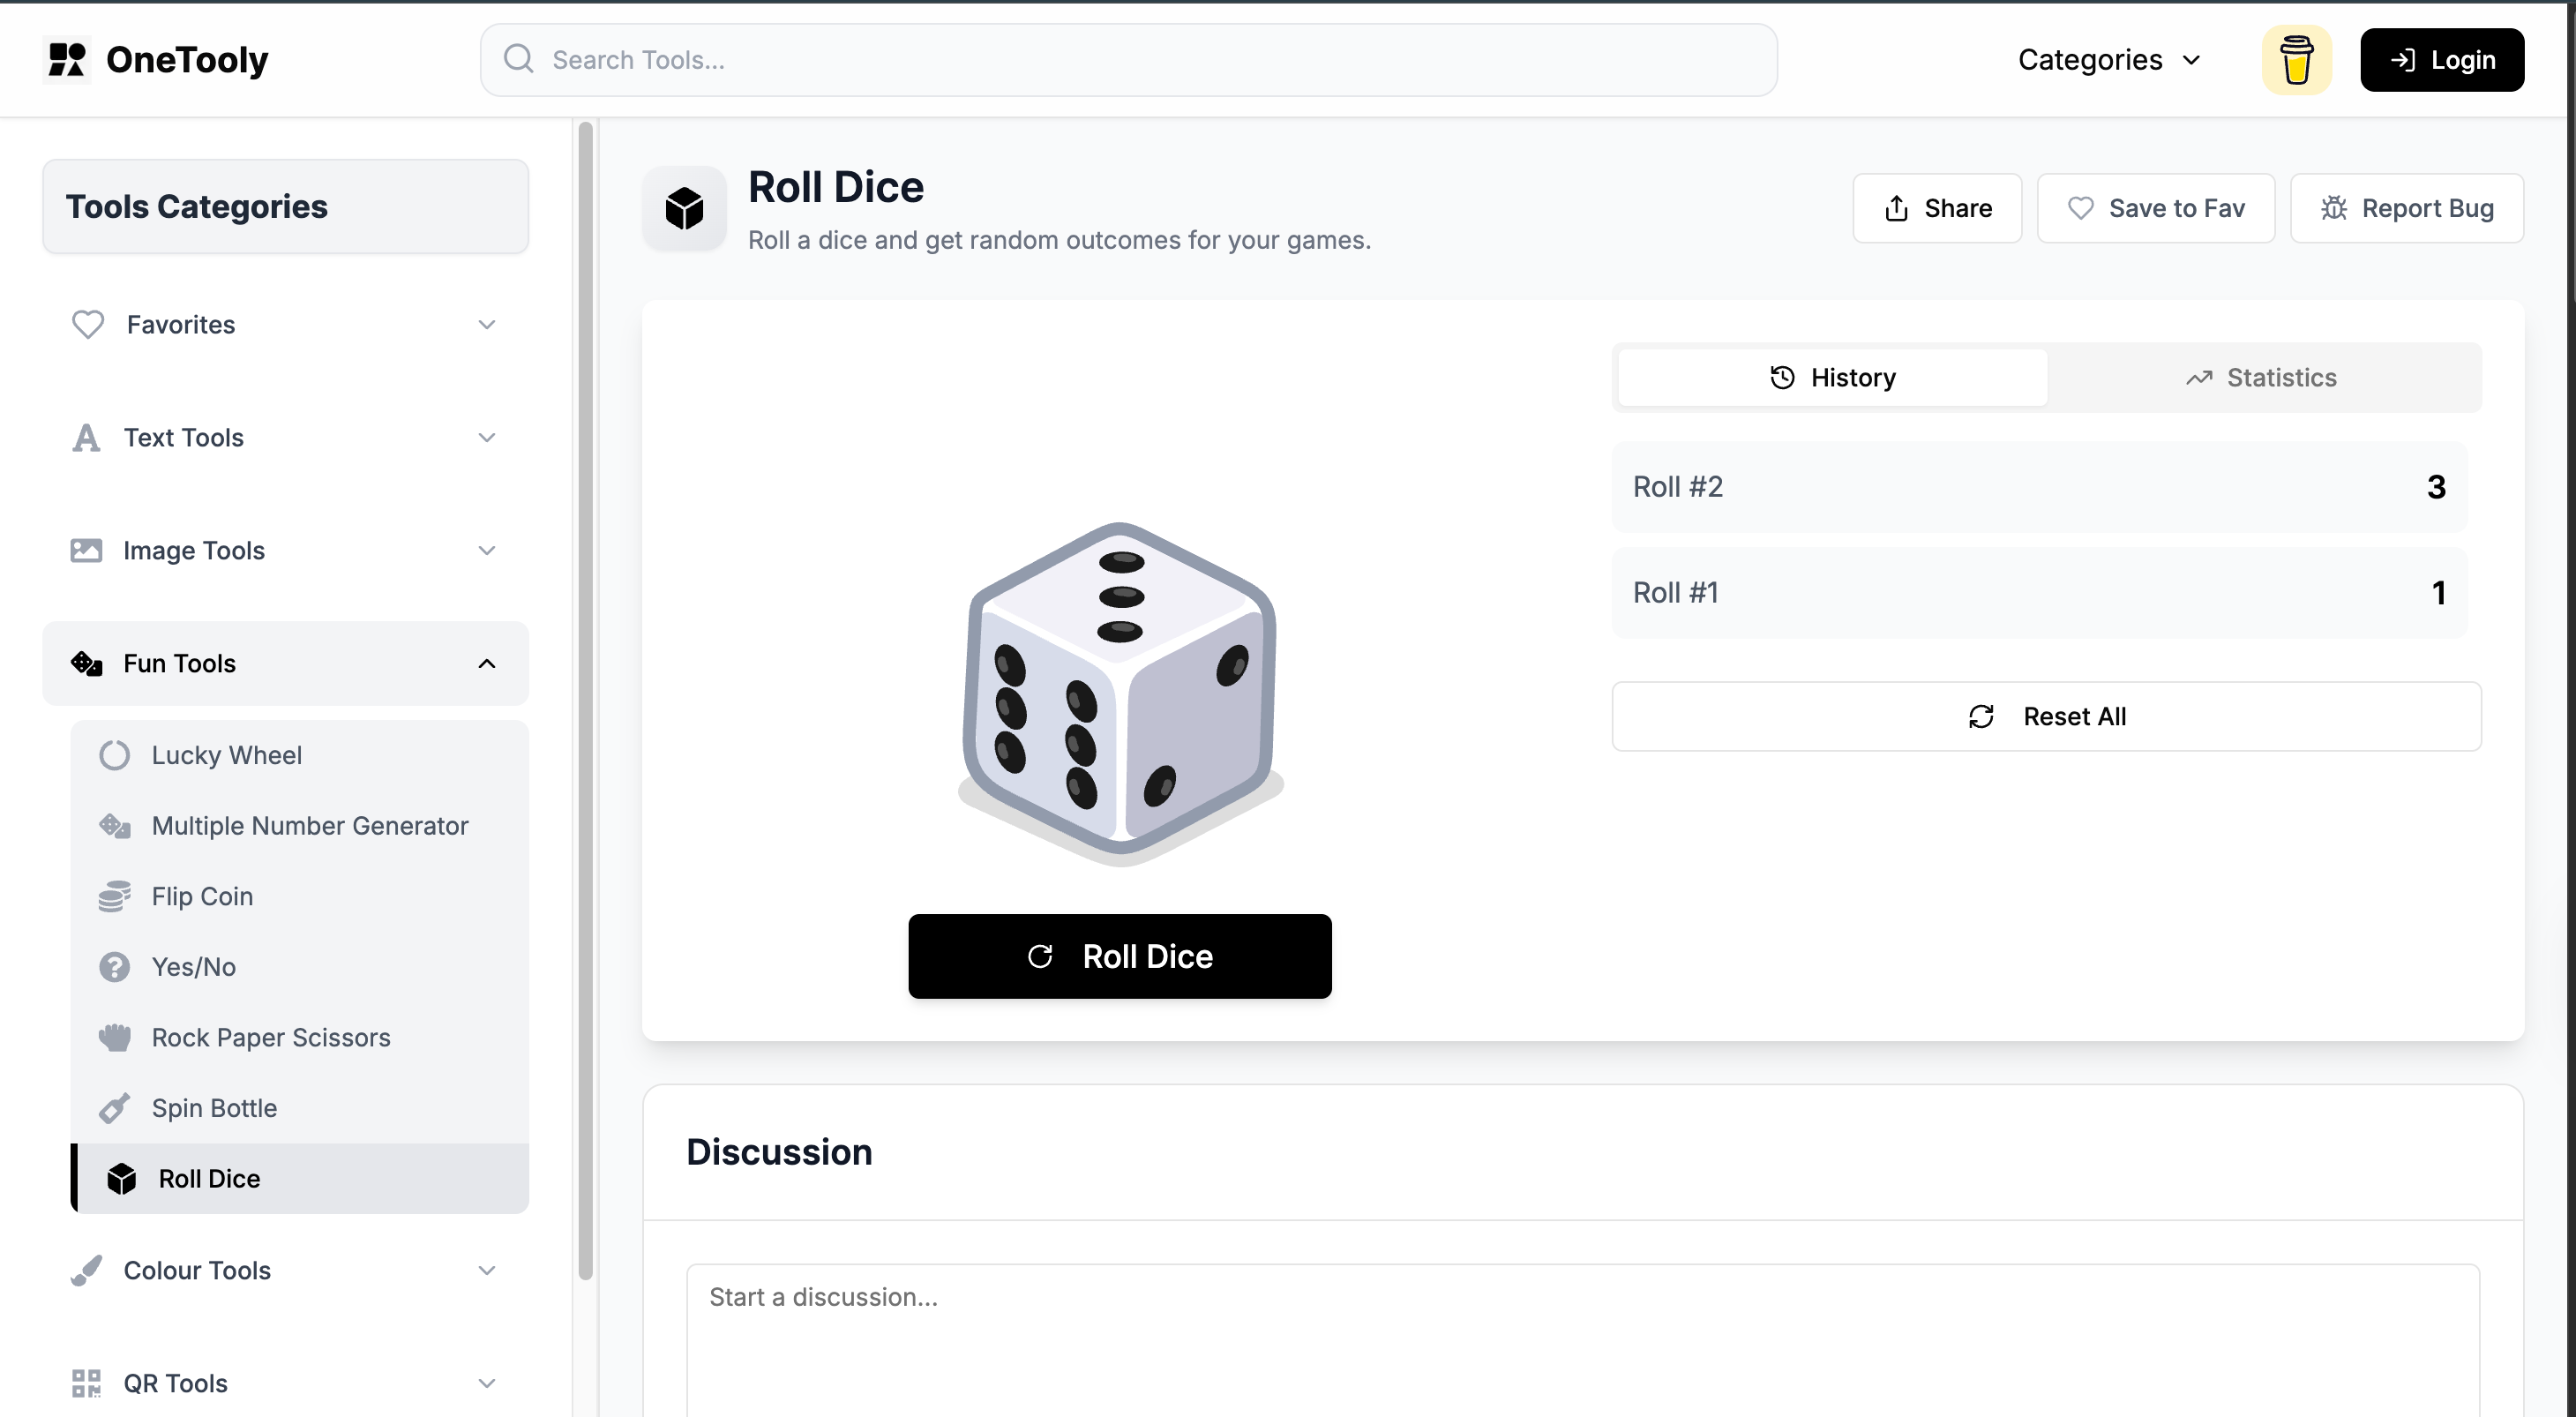This screenshot has height=1417, width=2576.
Task: Click the Roll Dice cube icon in sidebar
Action: [122, 1178]
